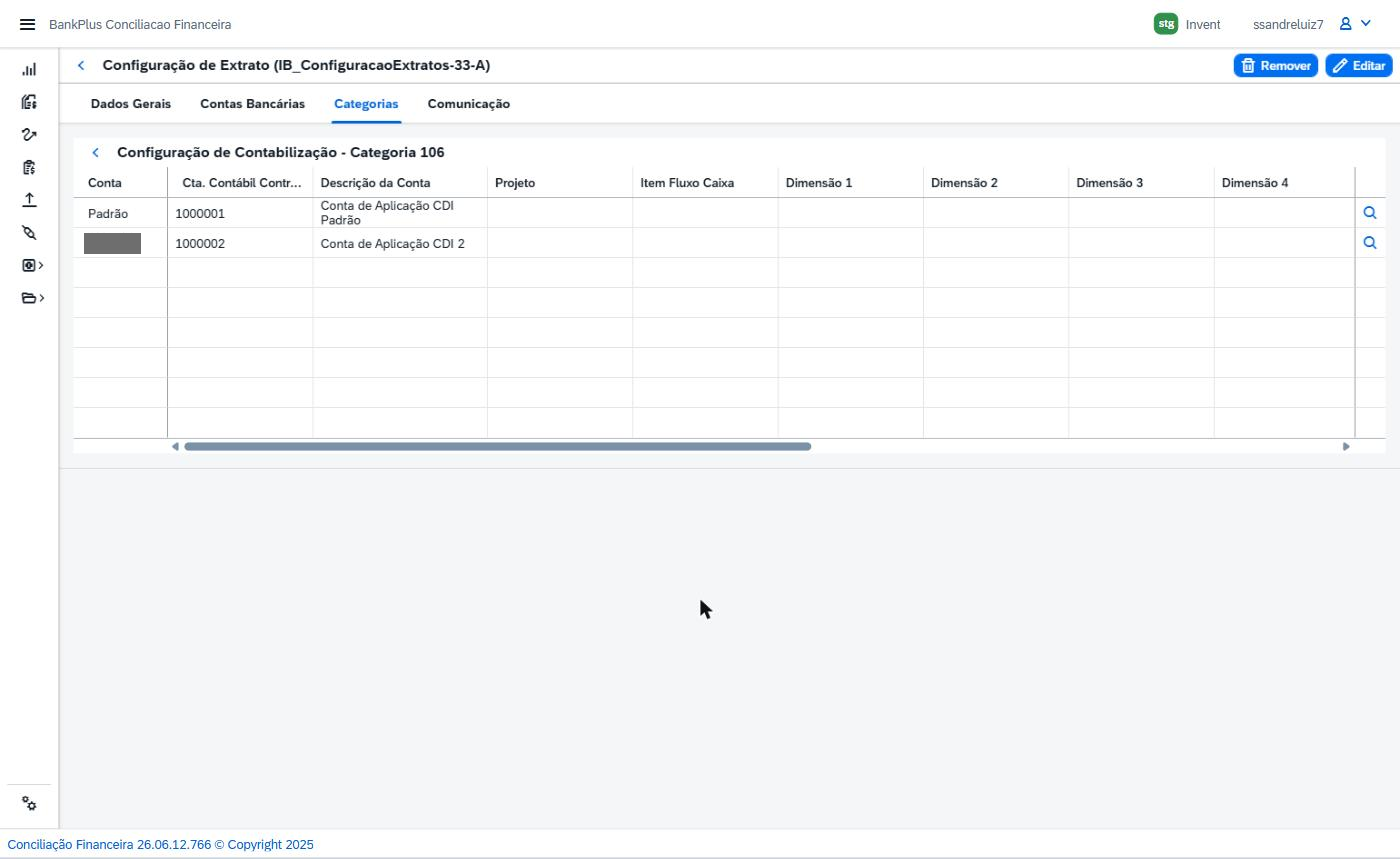Select the 1000002 account cell
The width and height of the screenshot is (1400, 859).
tap(241, 243)
